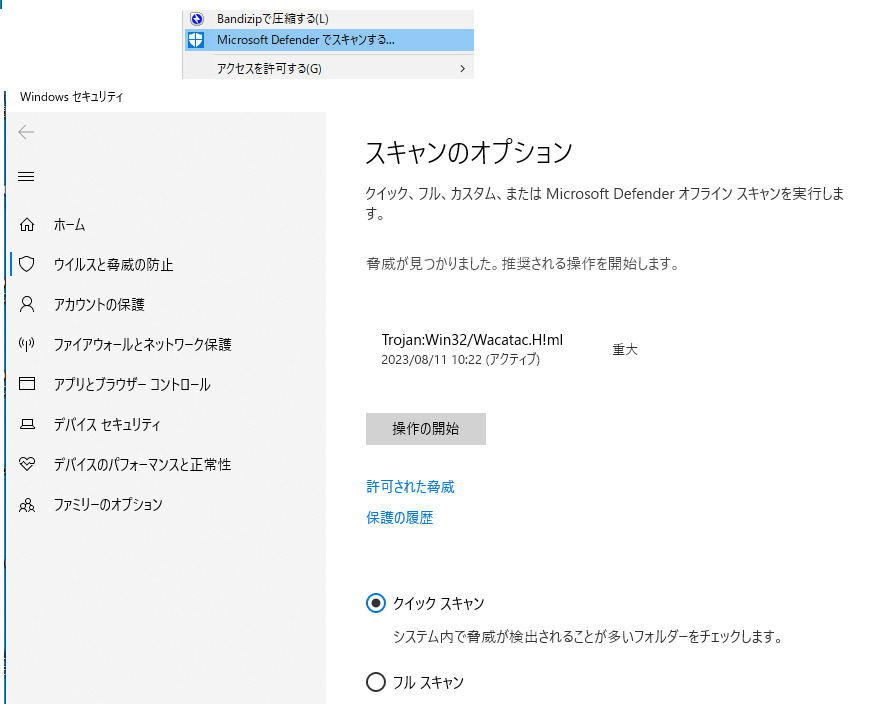Click the family options people icon

coord(27,505)
